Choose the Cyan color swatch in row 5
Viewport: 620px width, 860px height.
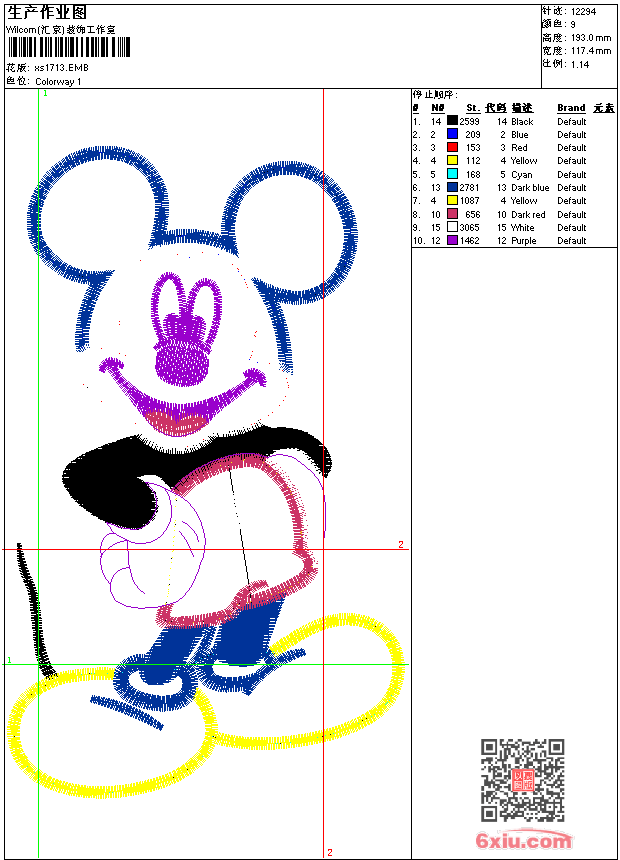click(452, 174)
